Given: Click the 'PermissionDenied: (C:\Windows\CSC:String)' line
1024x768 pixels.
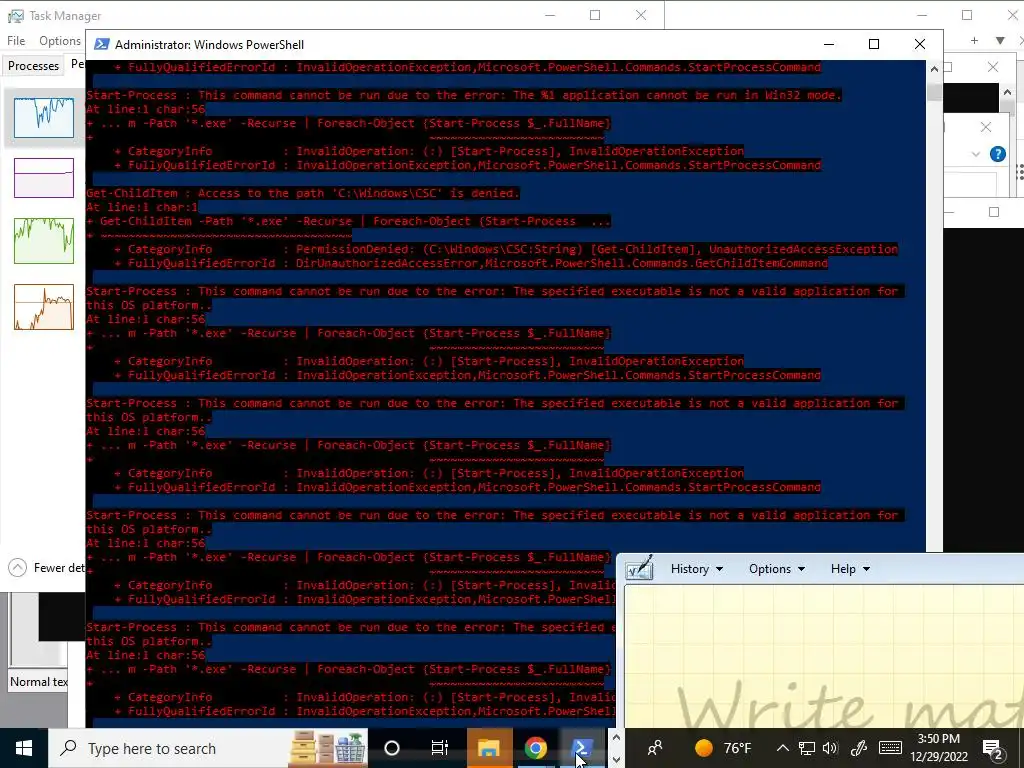Looking at the screenshot, I should click(x=506, y=249).
